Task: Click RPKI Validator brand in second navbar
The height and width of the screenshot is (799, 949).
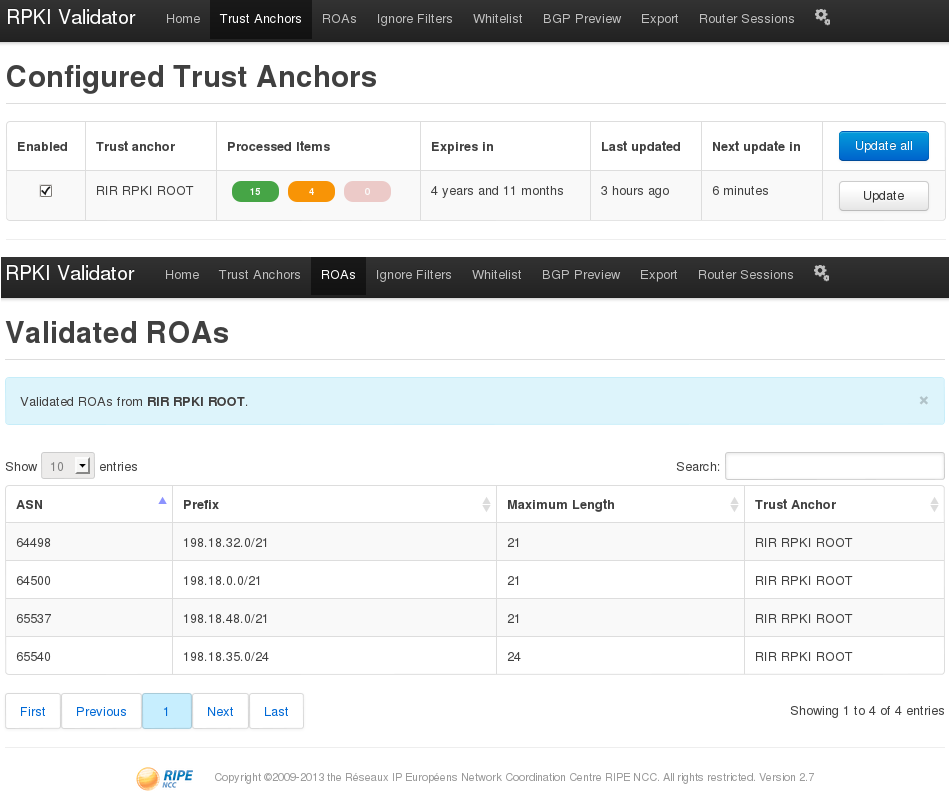Action: click(70, 273)
